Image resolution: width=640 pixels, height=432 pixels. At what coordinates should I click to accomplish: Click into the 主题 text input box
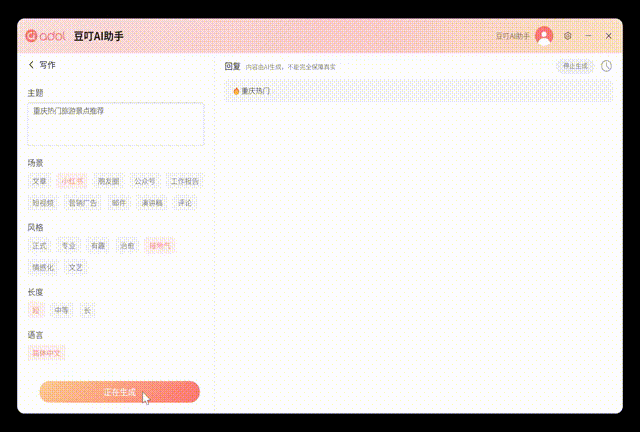tap(116, 125)
